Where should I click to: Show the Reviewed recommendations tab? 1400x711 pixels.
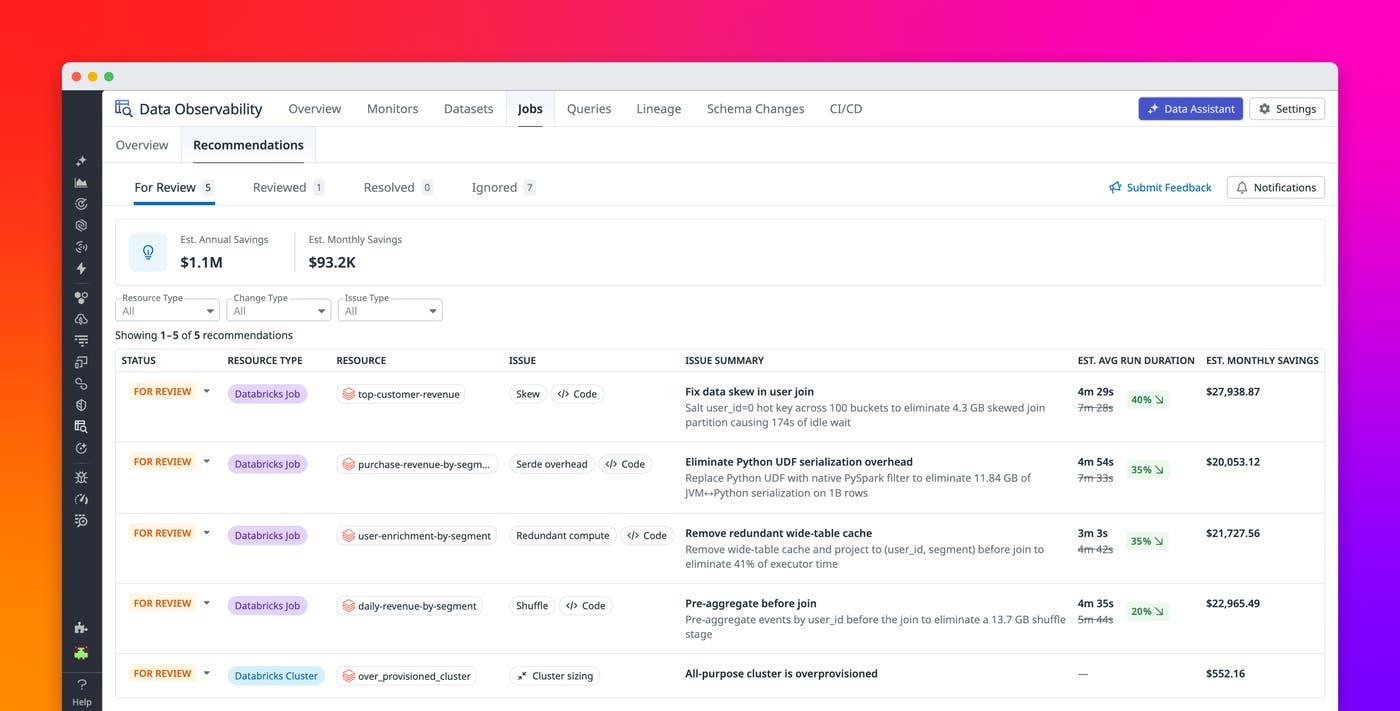click(288, 187)
